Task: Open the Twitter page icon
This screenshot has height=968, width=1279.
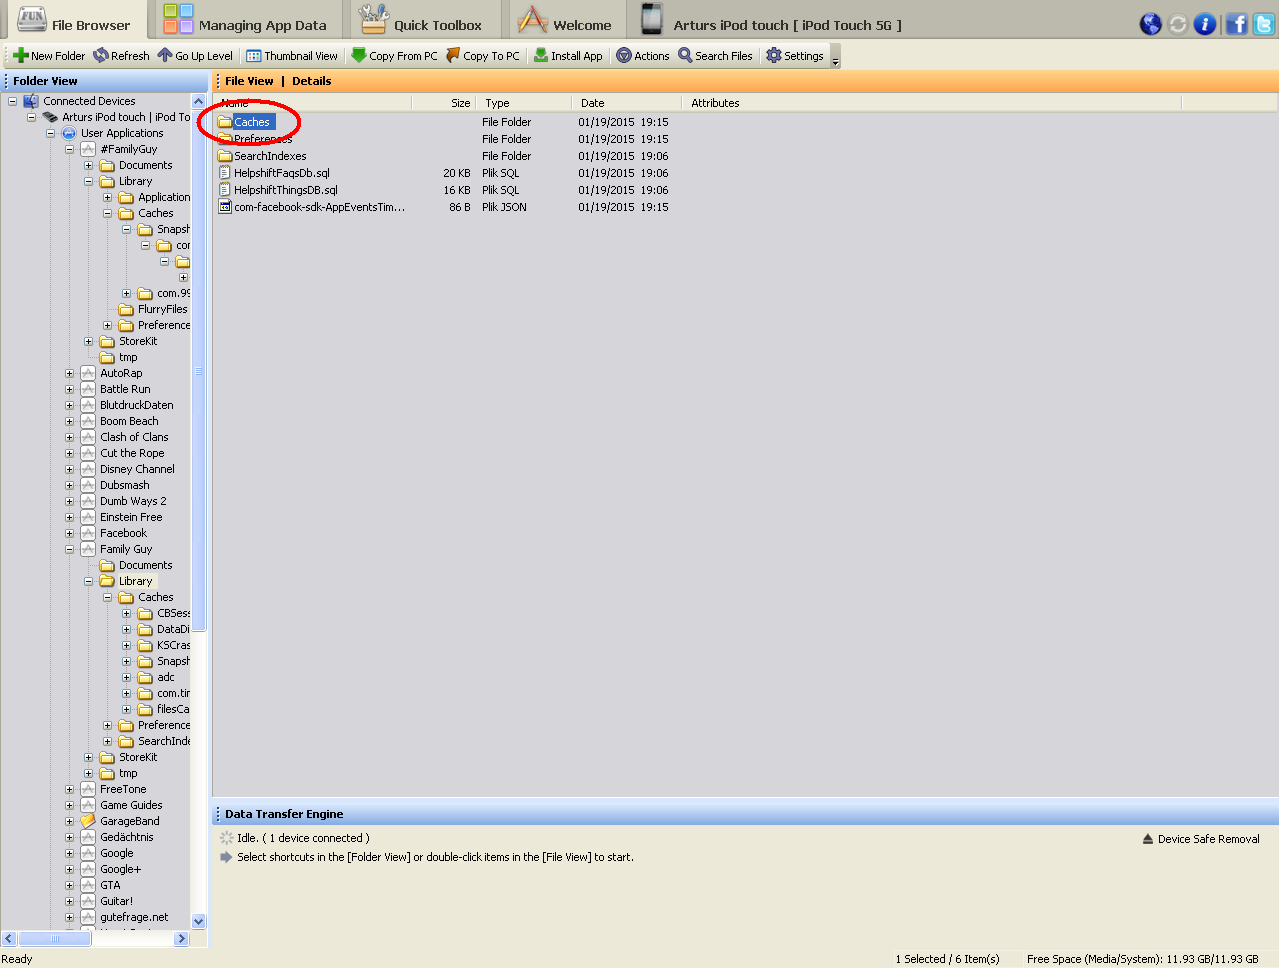Action: click(1264, 24)
